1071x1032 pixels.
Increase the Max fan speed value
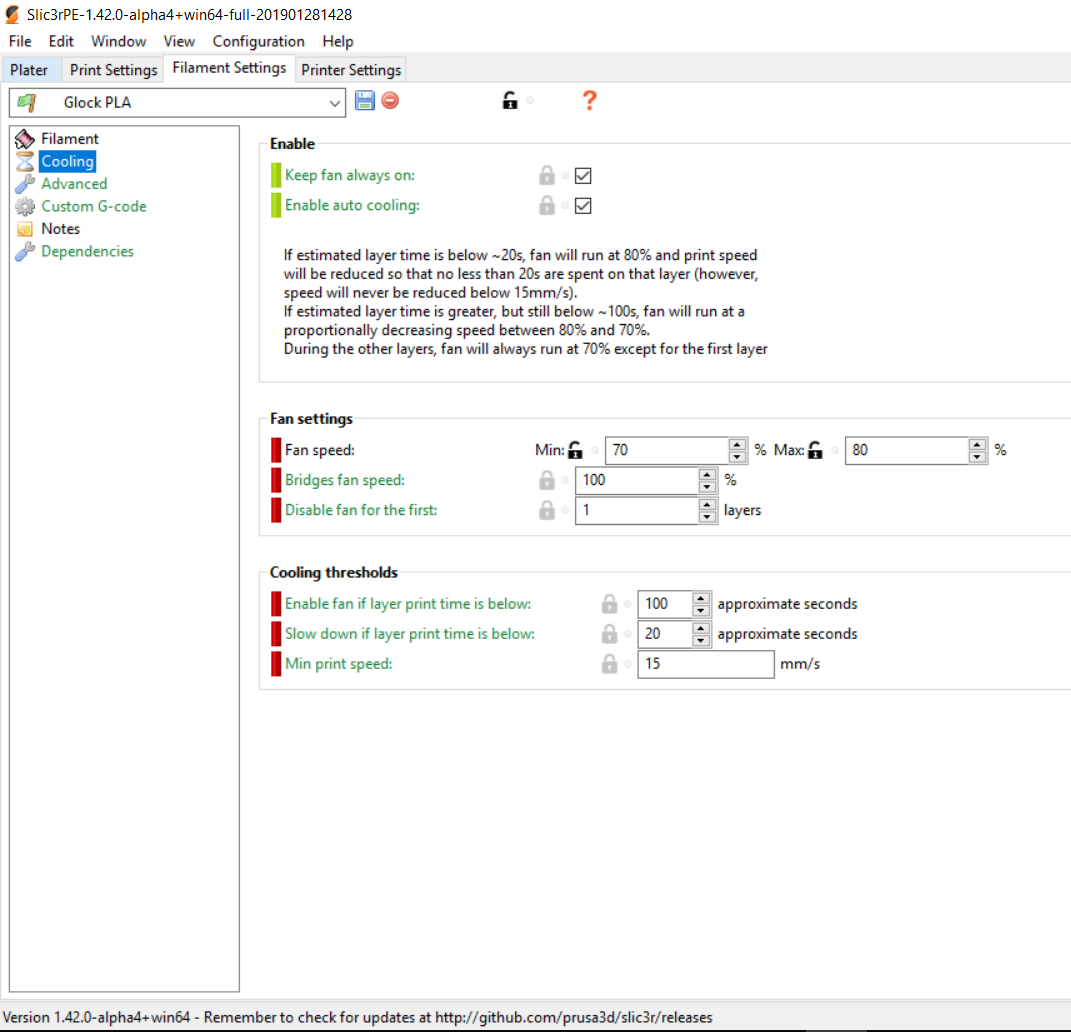[977, 444]
